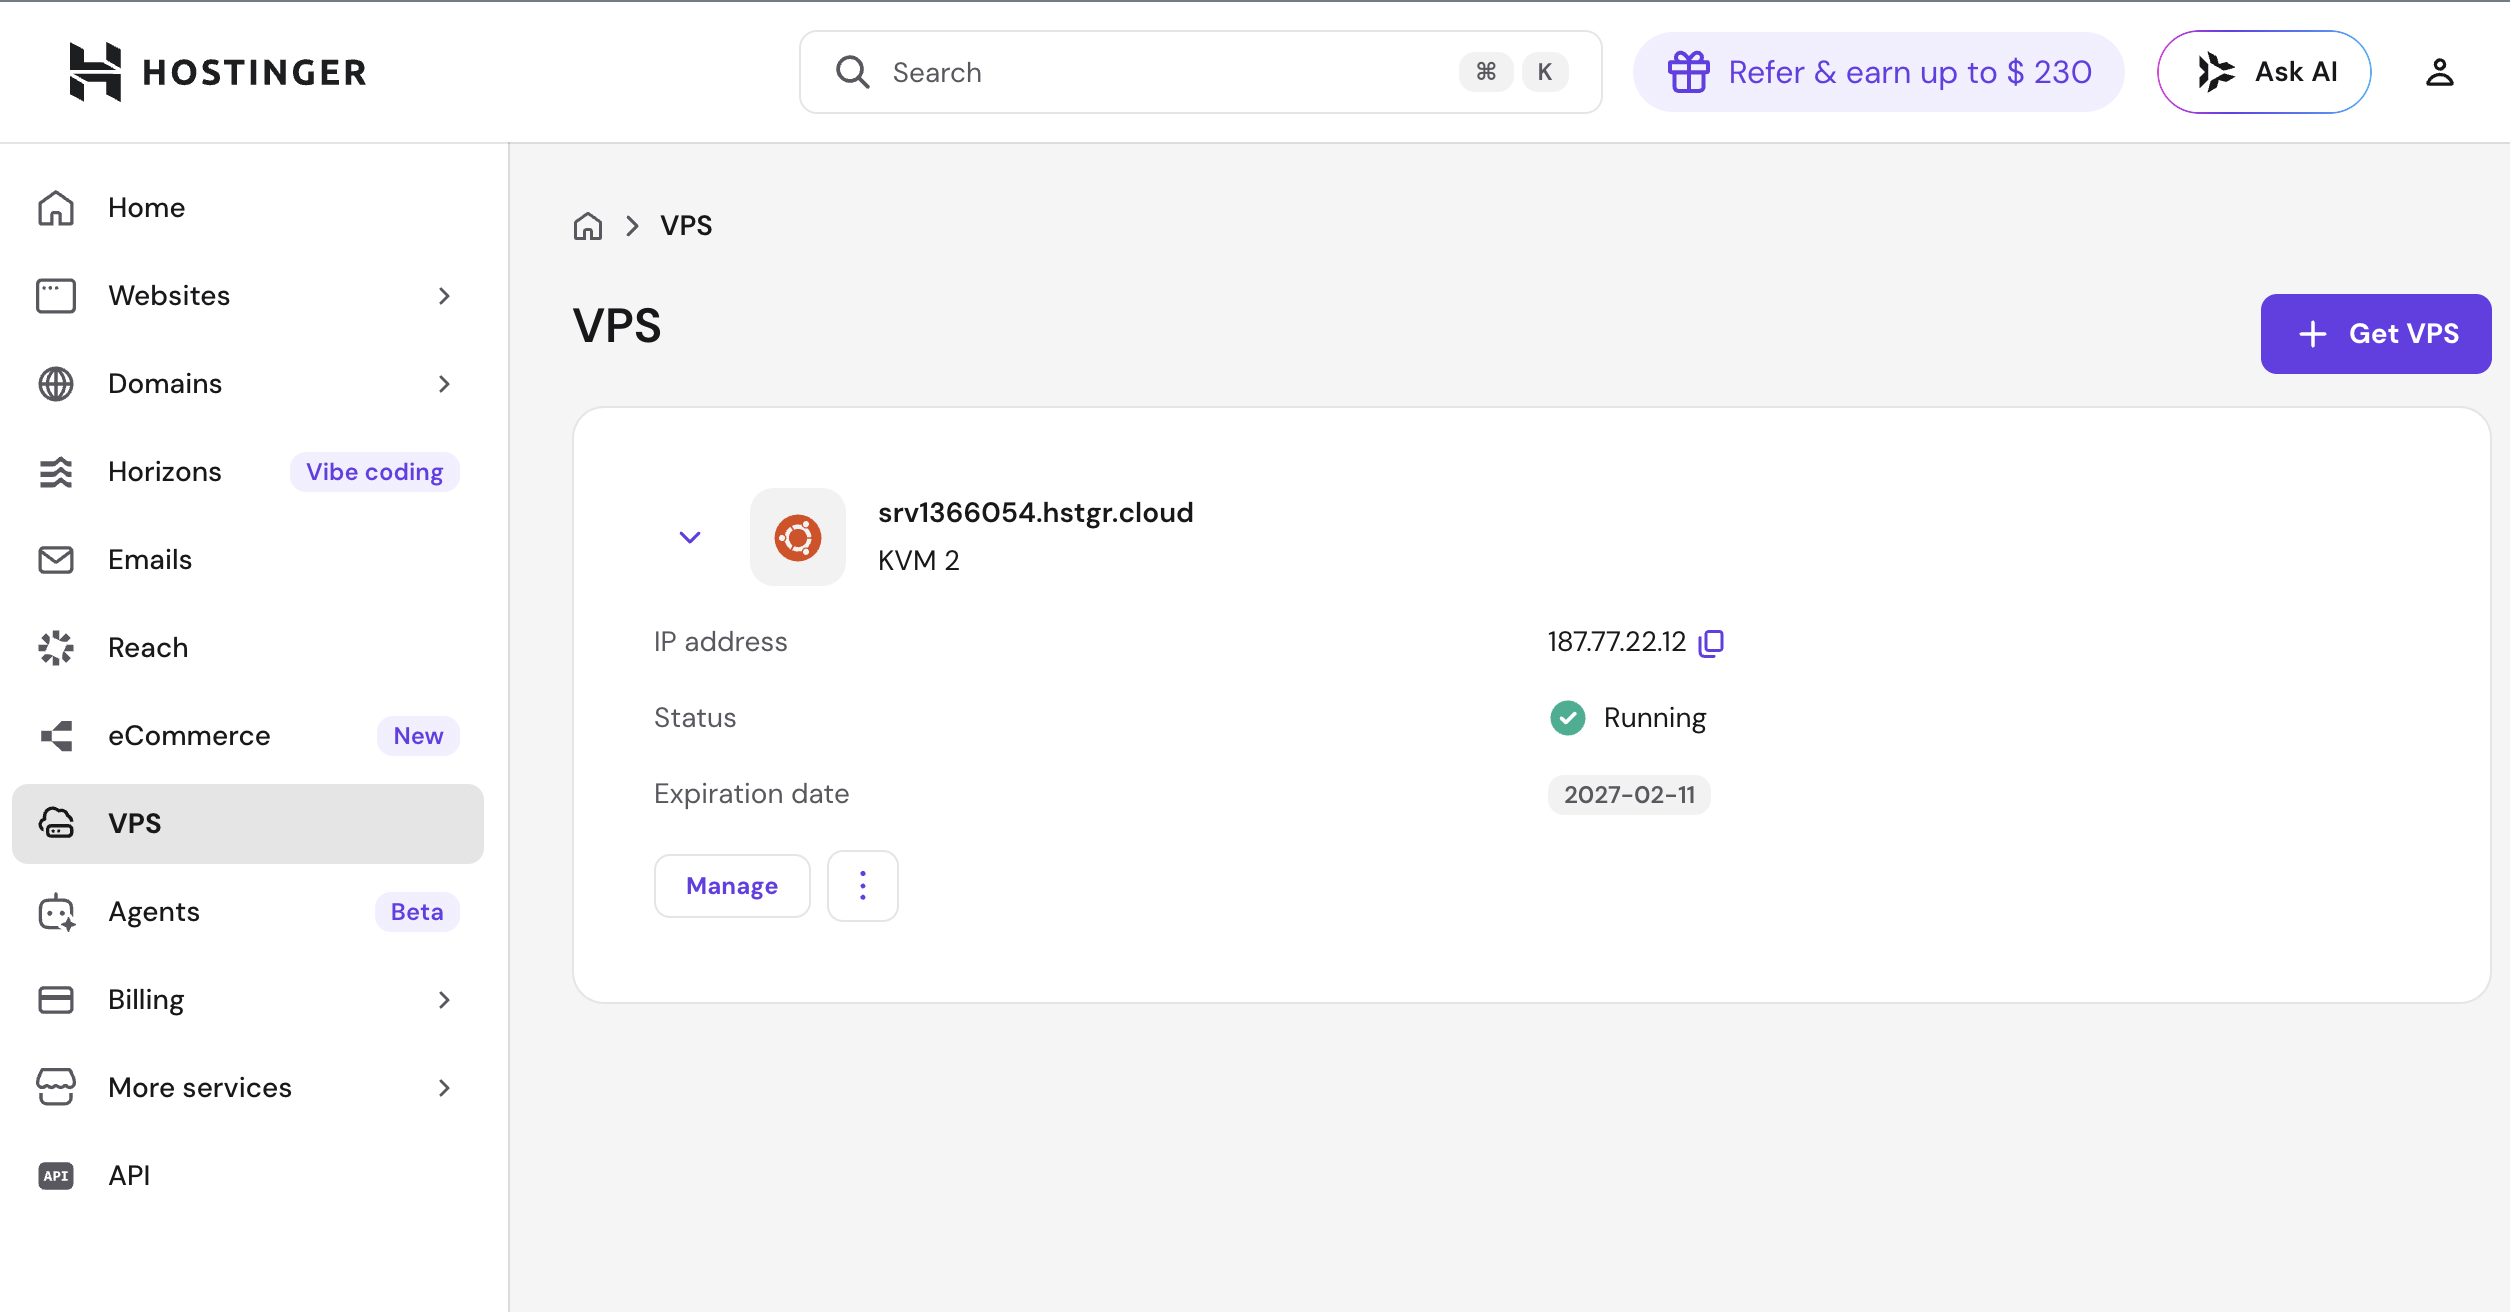Click the Hostinger logo

tap(218, 72)
